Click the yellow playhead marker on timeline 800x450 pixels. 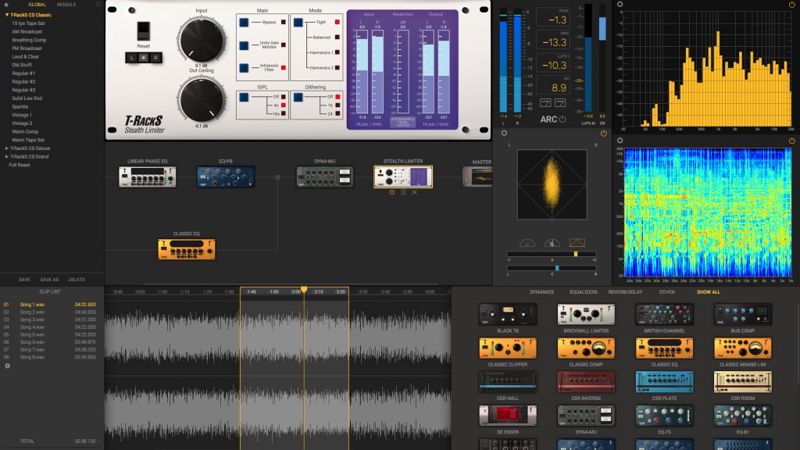[304, 290]
